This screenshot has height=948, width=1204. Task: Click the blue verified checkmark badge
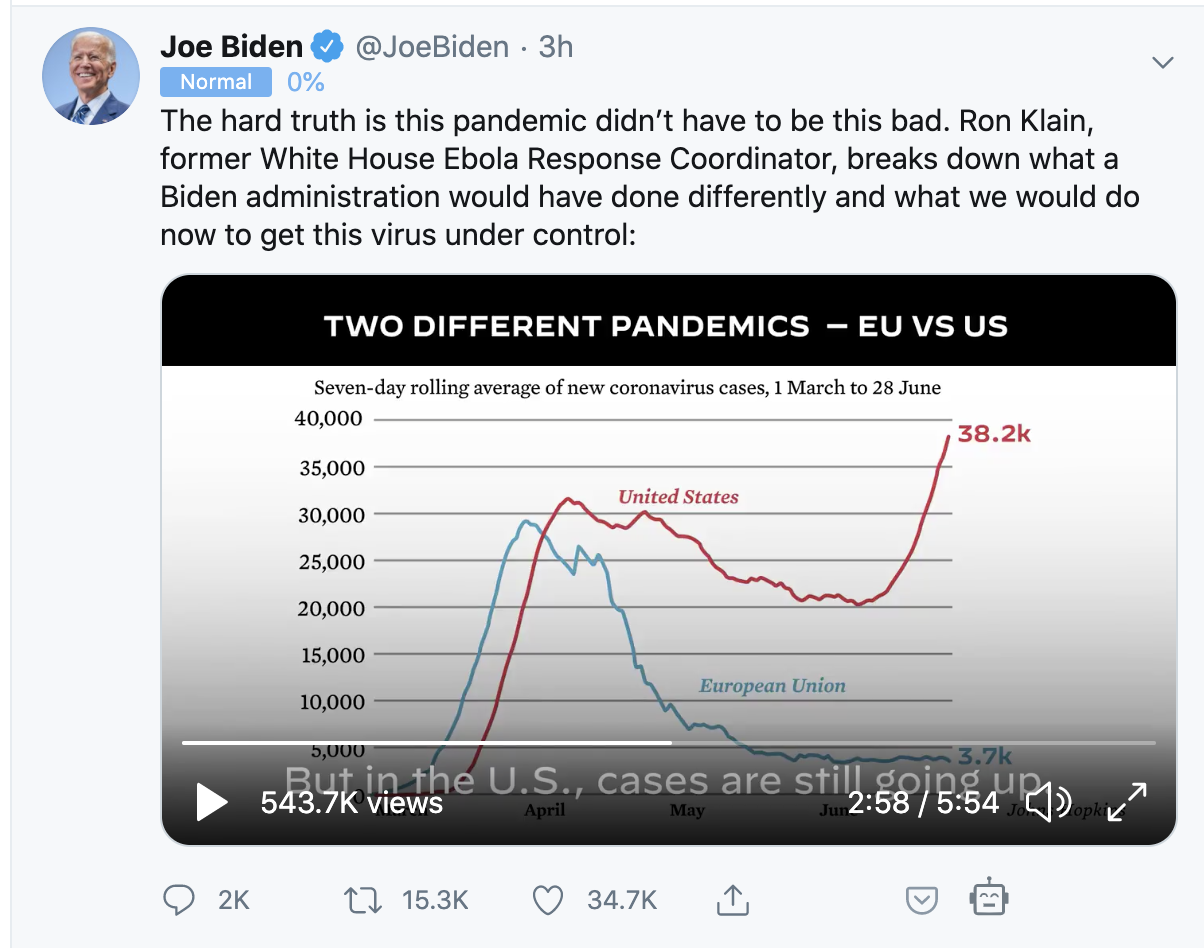tap(328, 47)
